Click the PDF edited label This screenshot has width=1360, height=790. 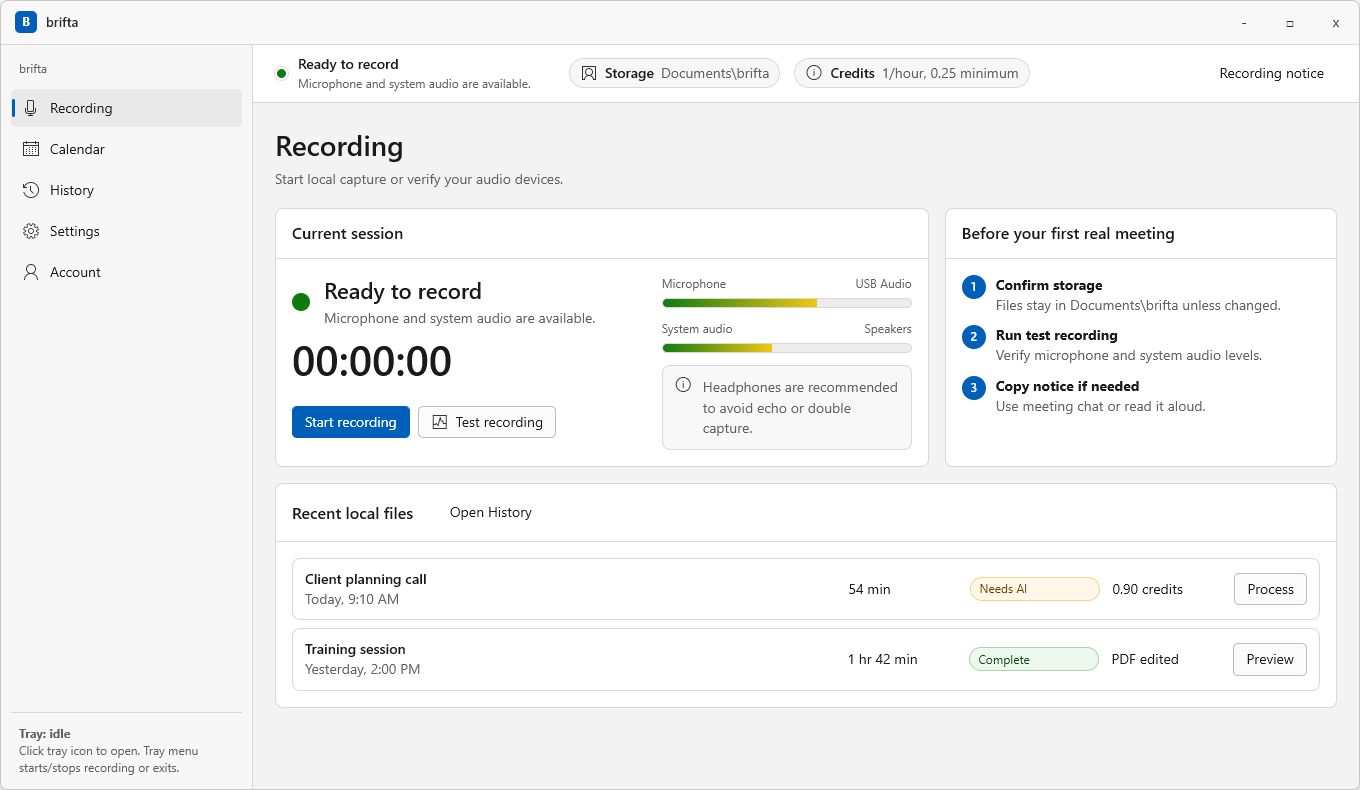(x=1145, y=659)
